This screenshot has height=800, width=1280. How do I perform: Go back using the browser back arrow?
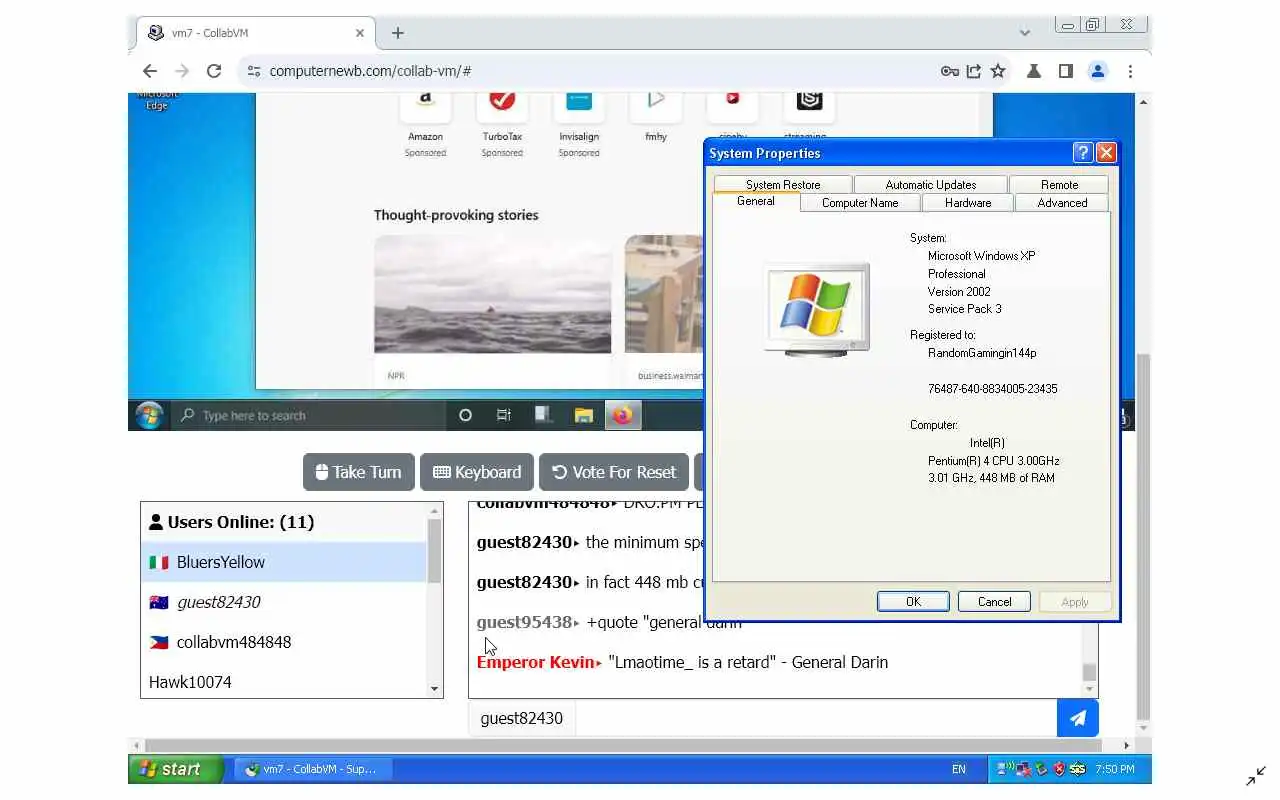click(x=150, y=71)
